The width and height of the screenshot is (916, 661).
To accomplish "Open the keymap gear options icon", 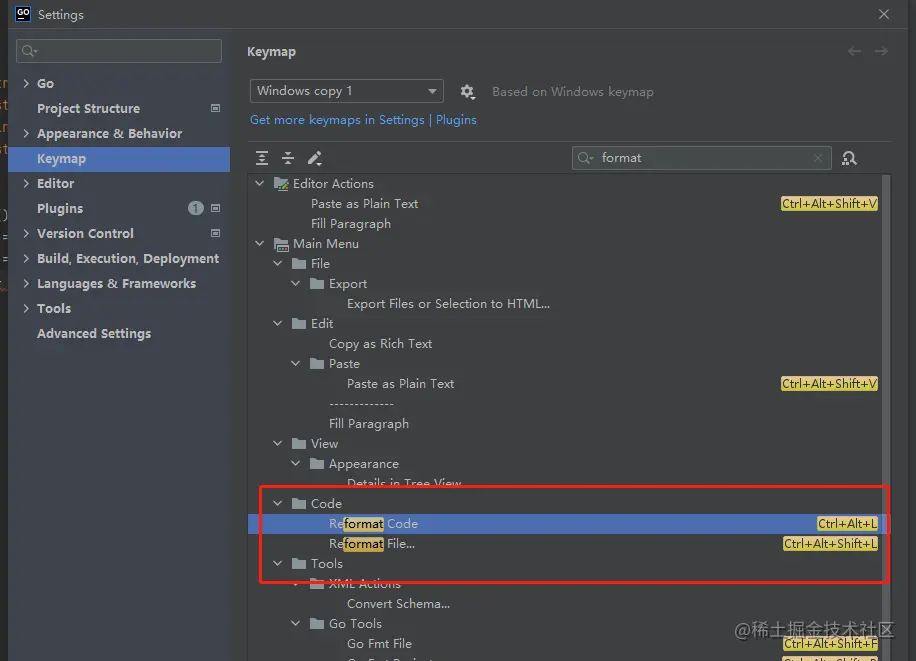I will 467,92.
